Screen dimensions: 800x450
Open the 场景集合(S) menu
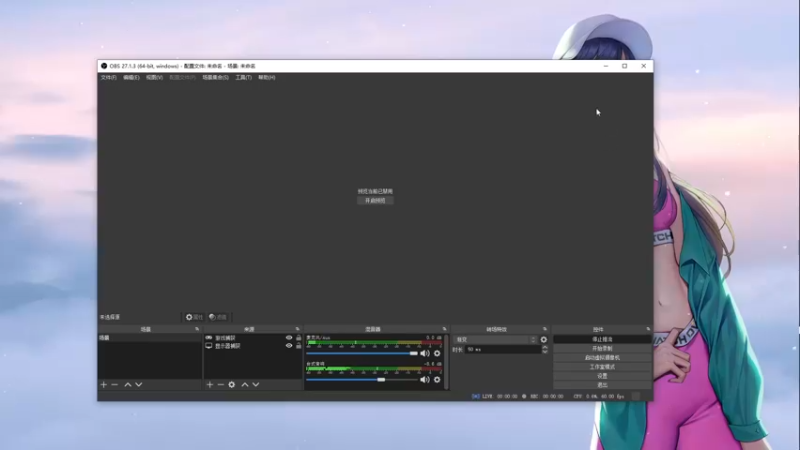pyautogui.click(x=216, y=78)
